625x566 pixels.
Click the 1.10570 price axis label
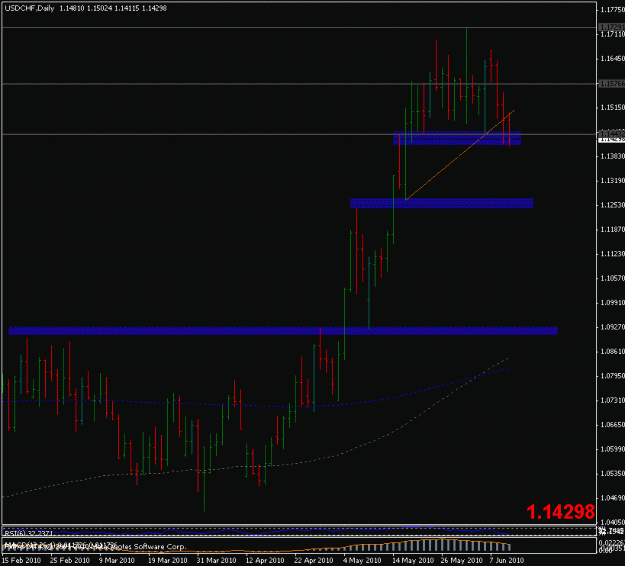612,278
